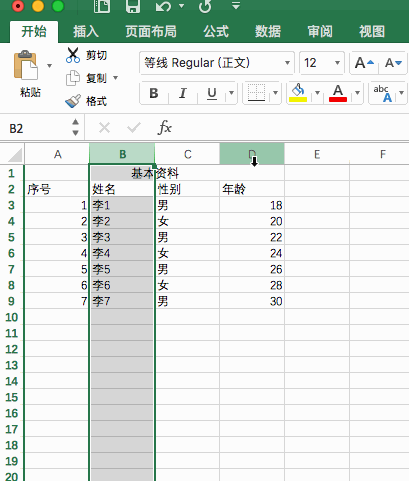Open the borders dropdown arrow
The width and height of the screenshot is (409, 481).
click(275, 93)
